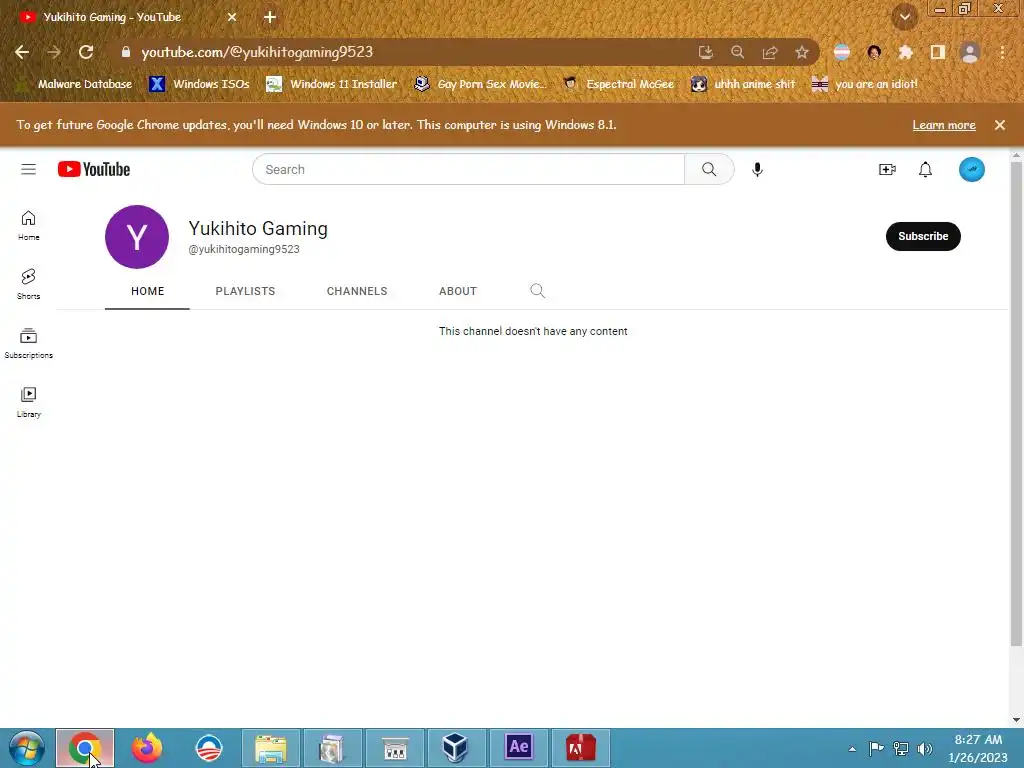Open tab search dropdown arrow

coord(904,17)
